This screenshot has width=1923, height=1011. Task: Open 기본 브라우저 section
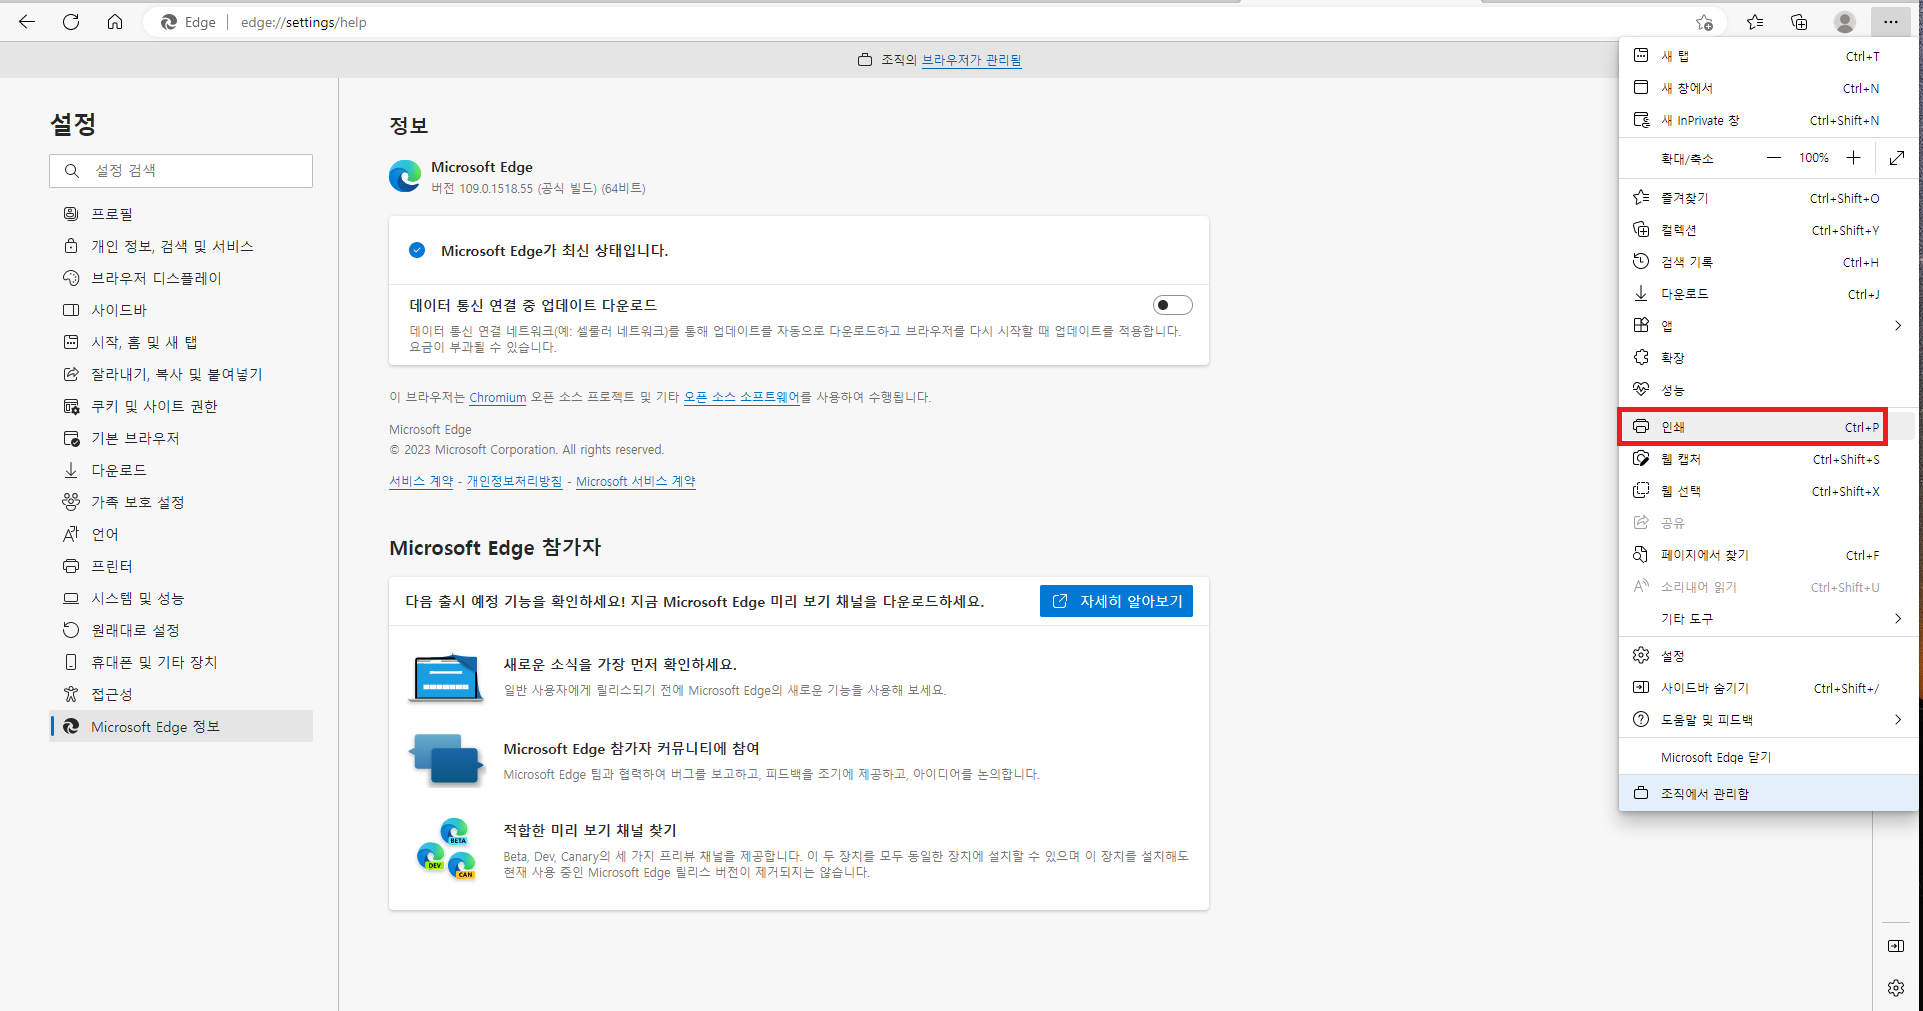(x=181, y=438)
